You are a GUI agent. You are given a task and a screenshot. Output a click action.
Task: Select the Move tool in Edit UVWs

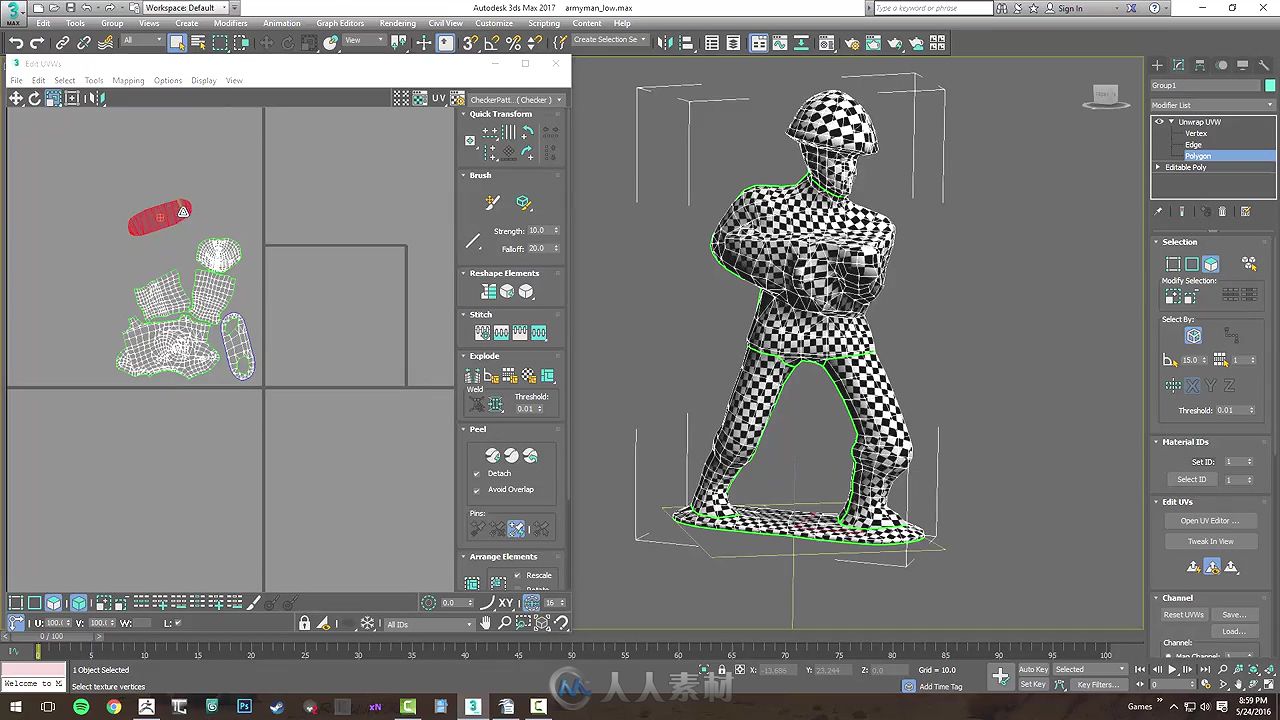pos(16,98)
